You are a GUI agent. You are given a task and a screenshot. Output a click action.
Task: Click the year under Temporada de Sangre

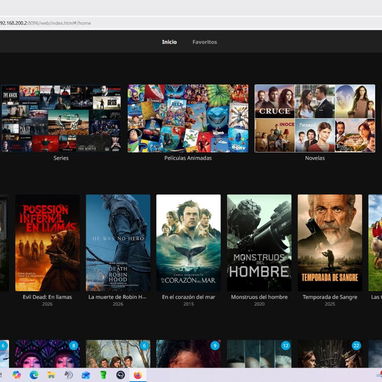tap(330, 304)
